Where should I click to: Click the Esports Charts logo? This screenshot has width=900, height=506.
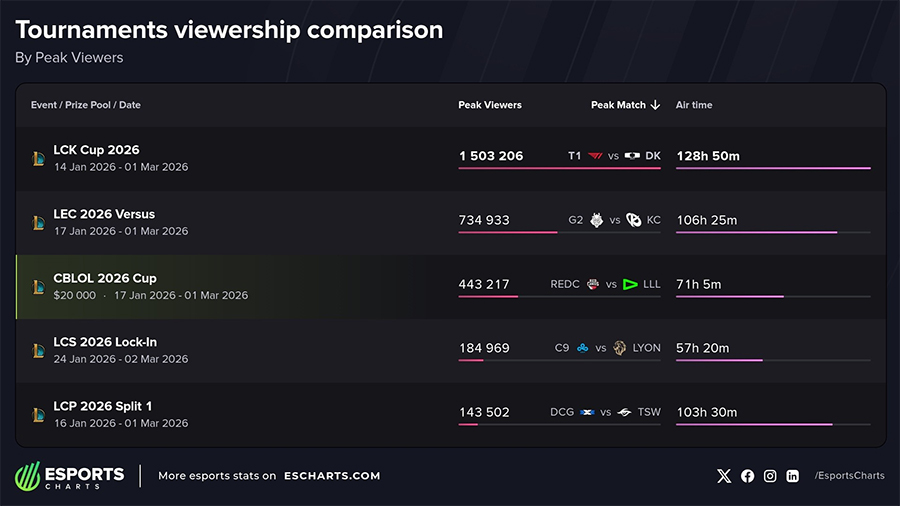(x=70, y=476)
